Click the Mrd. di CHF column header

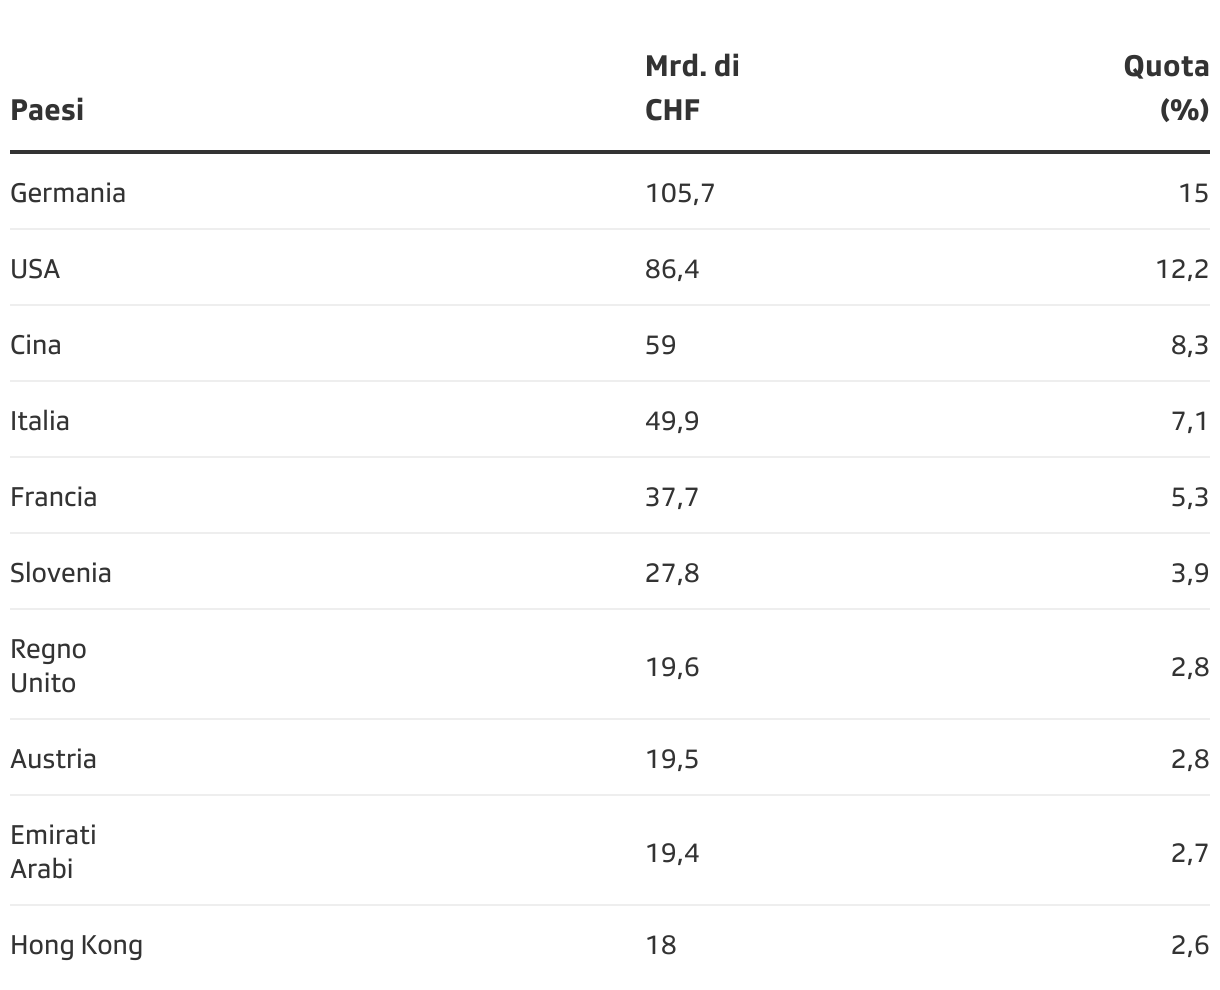pos(692,88)
